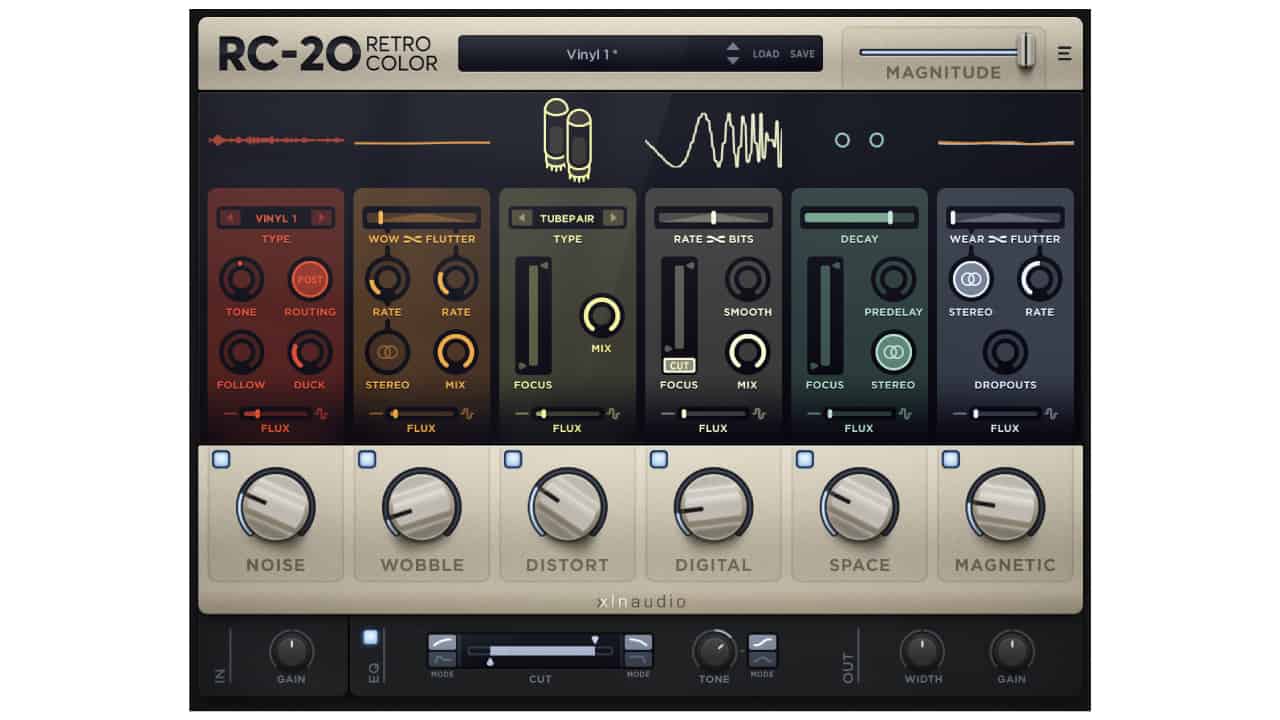Select the upper low-cut mode shape icon

point(442,642)
